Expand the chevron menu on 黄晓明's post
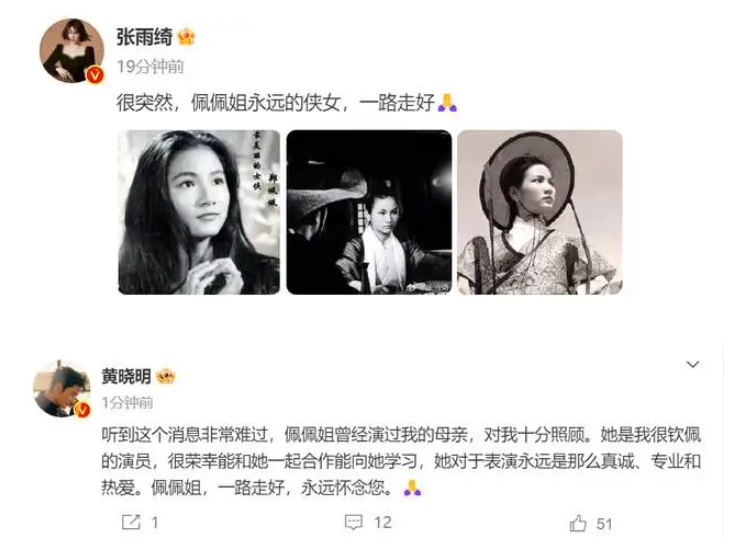This screenshot has height=553, width=739. click(693, 364)
